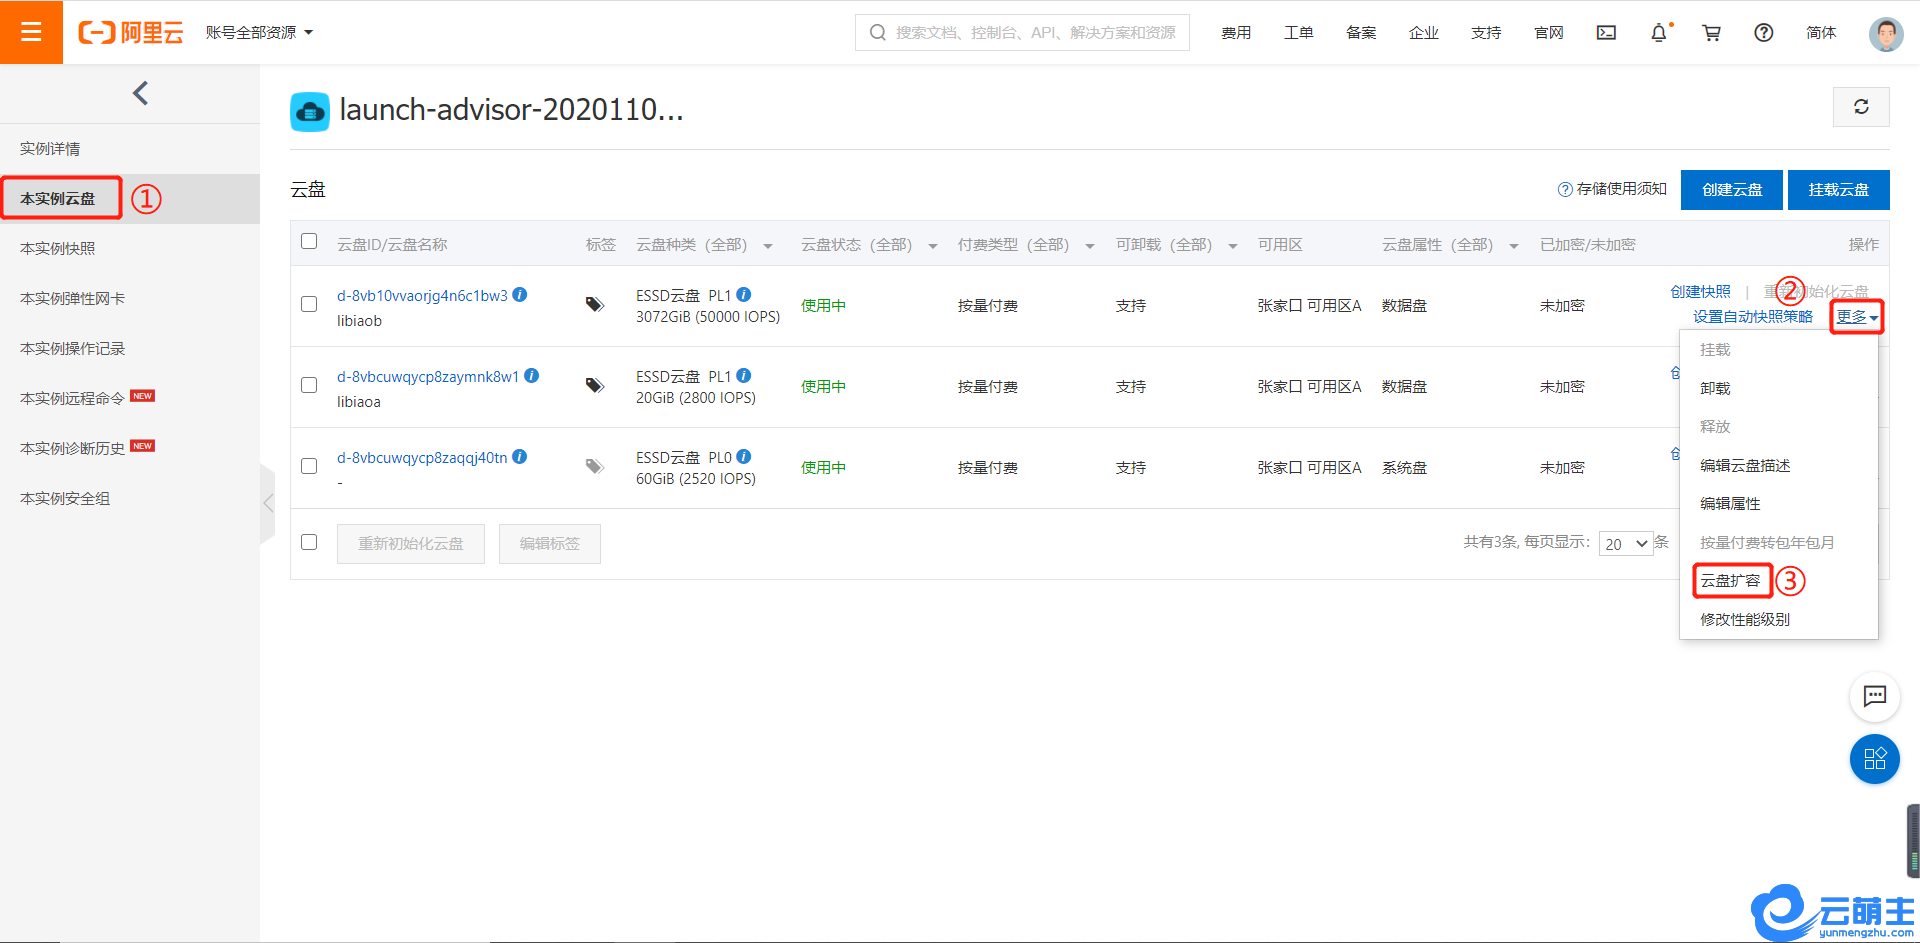Open 本实例快照 in the left sidebar
Viewport: 1920px width, 943px height.
[58, 249]
